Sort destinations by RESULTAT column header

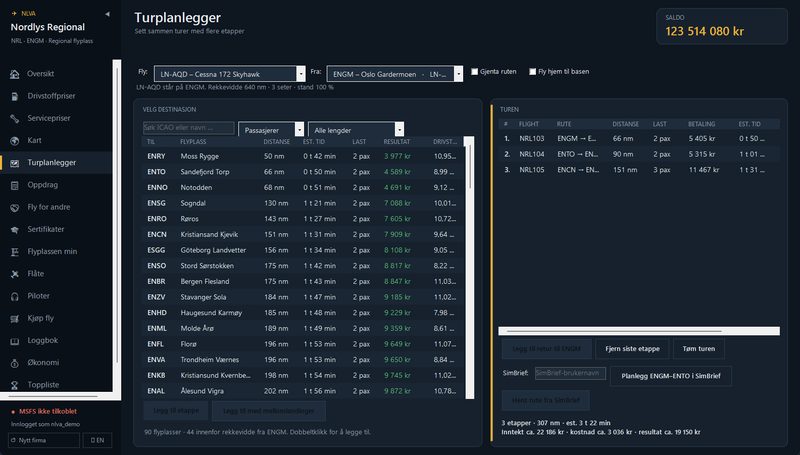(396, 142)
